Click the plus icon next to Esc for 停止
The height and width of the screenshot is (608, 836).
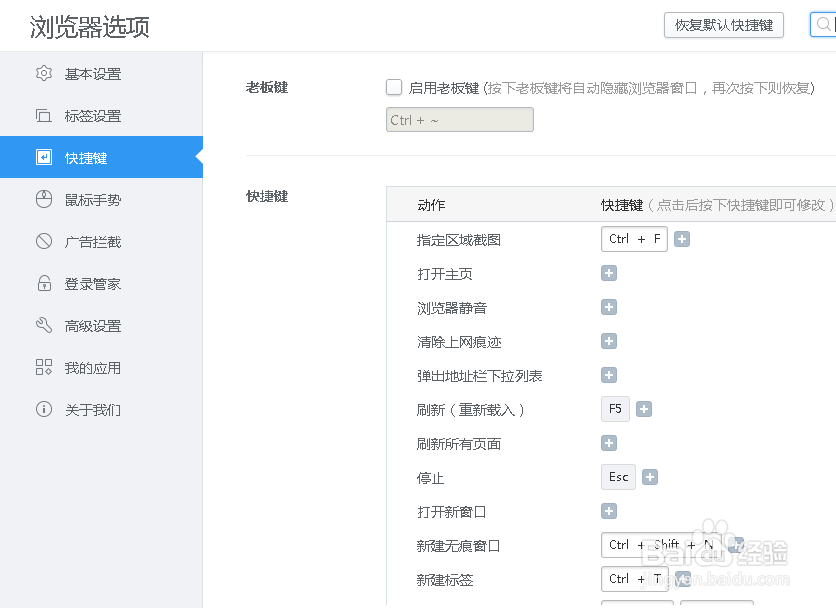point(650,477)
